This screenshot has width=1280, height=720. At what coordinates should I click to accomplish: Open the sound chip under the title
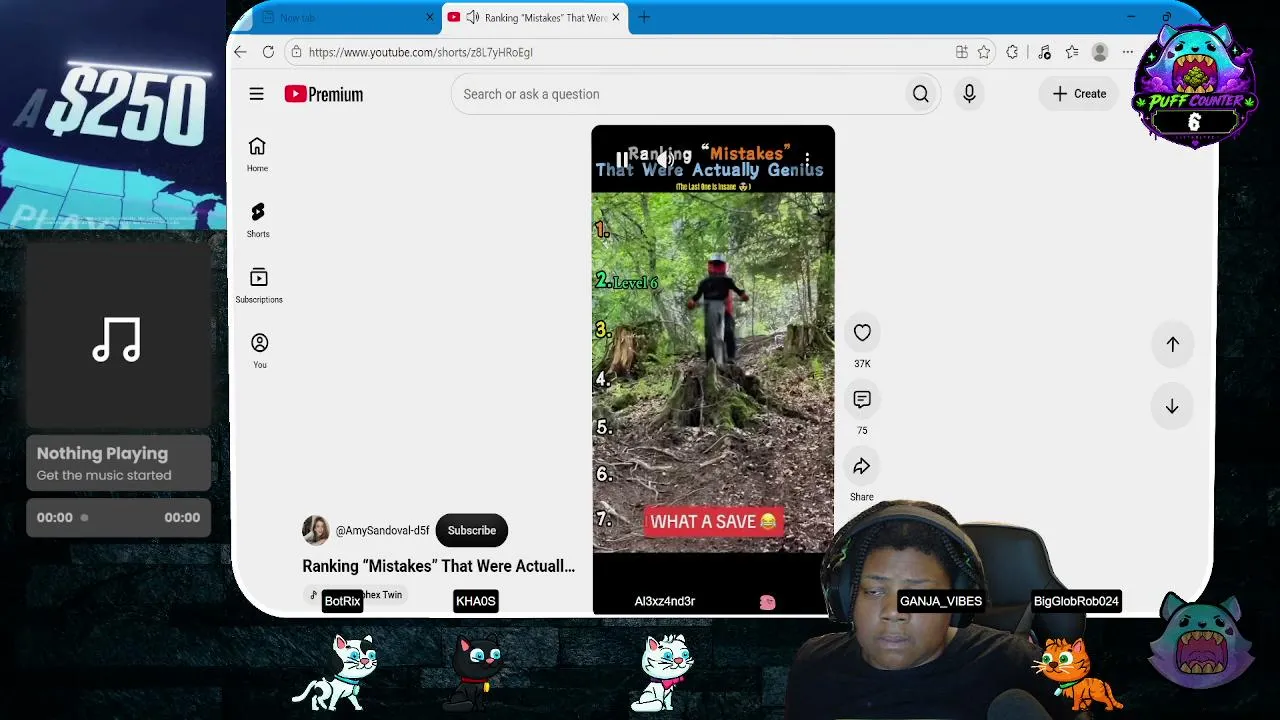point(357,595)
